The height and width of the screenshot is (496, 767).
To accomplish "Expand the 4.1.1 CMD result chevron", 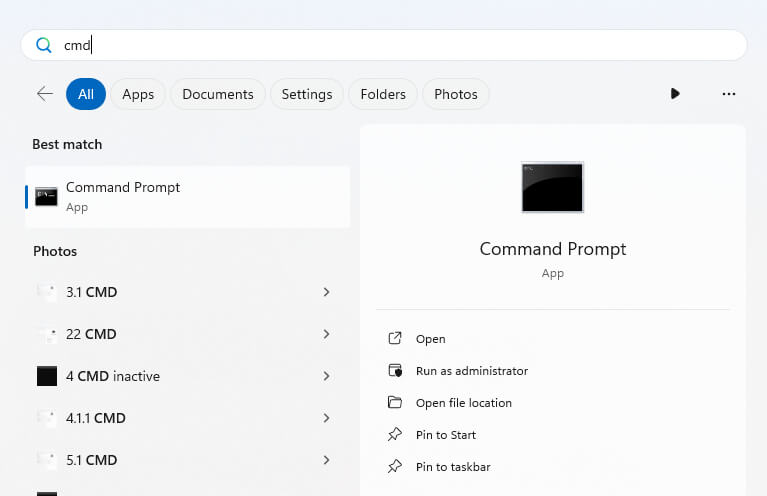I will tap(327, 418).
